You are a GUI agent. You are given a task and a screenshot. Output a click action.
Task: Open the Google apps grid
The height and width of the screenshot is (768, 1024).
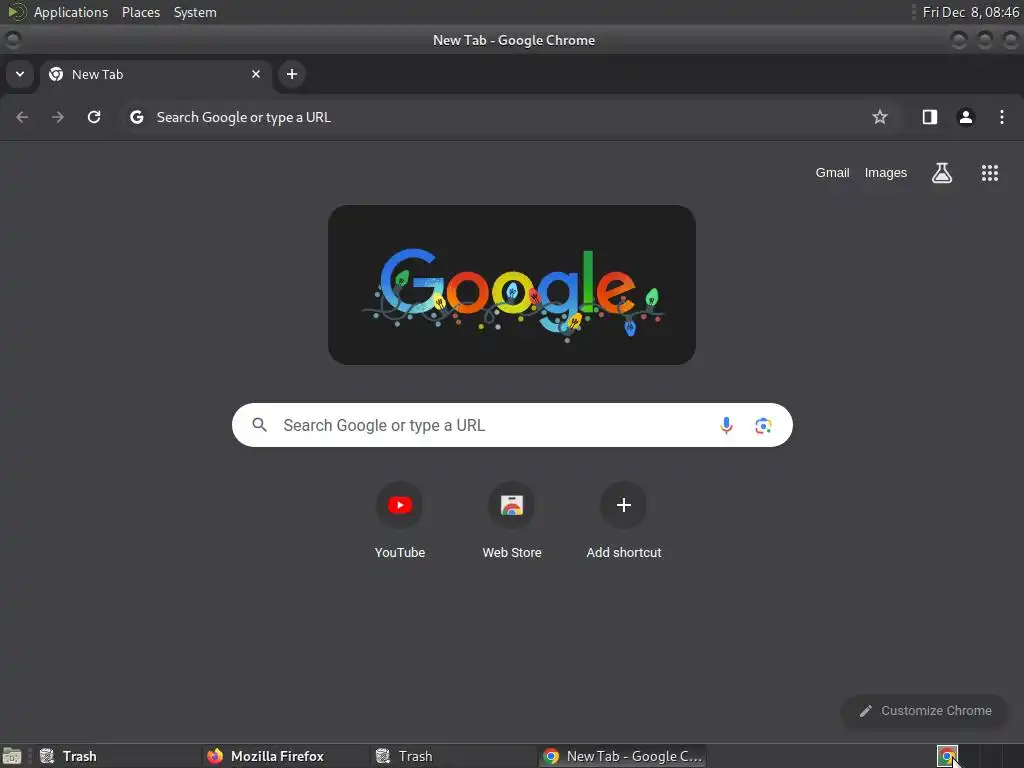pos(989,173)
